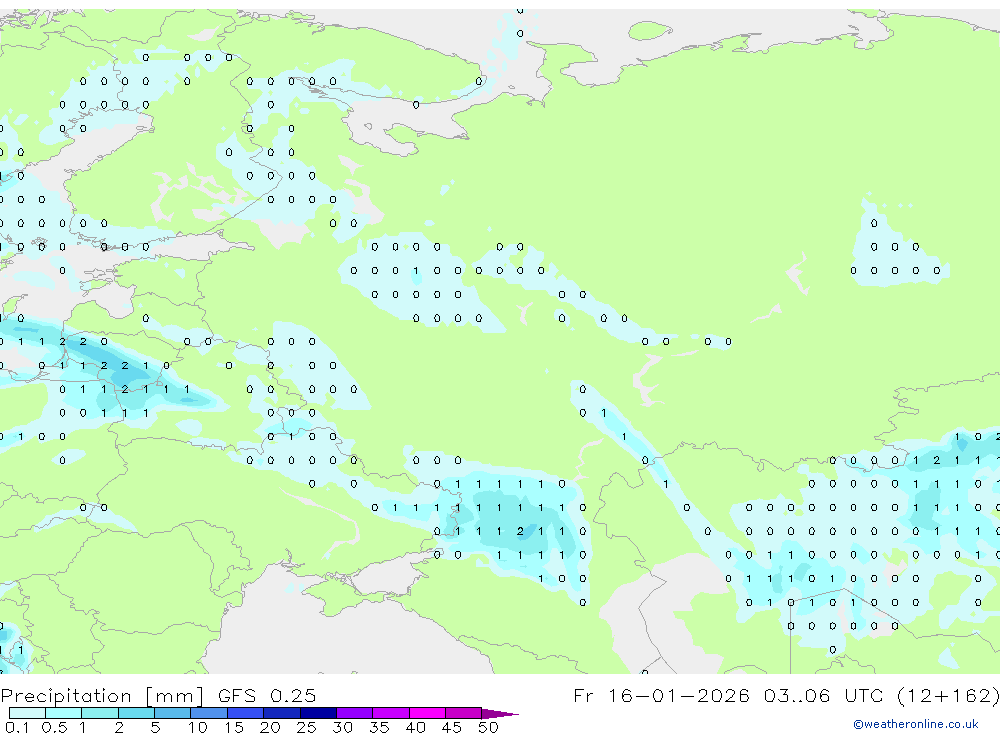1000x733 pixels.
Task: Click the '25' legend scale label
Action: click(x=307, y=727)
